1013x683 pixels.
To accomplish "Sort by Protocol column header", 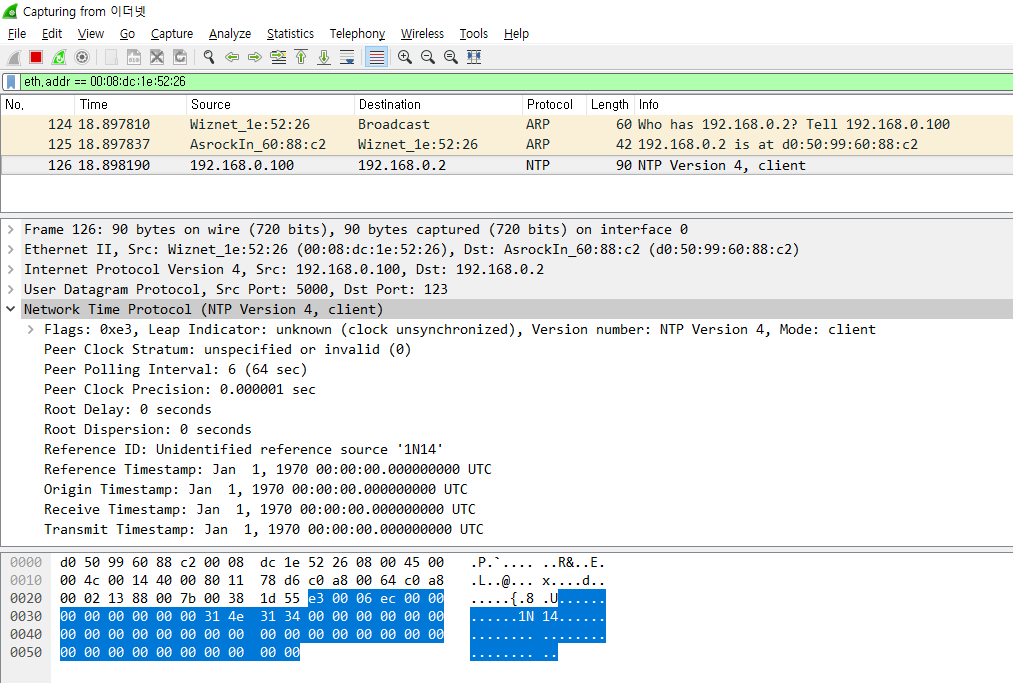I will pos(554,105).
